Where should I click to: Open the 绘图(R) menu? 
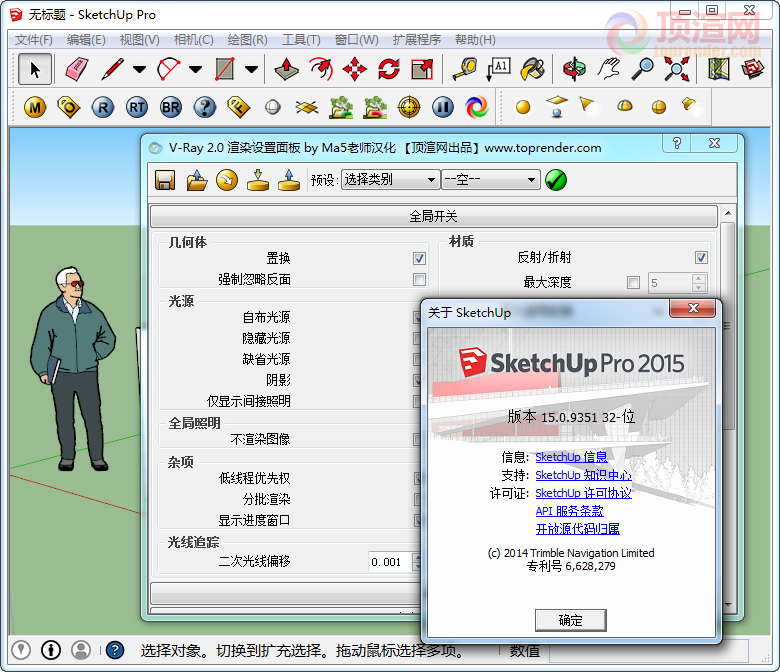tap(247, 40)
